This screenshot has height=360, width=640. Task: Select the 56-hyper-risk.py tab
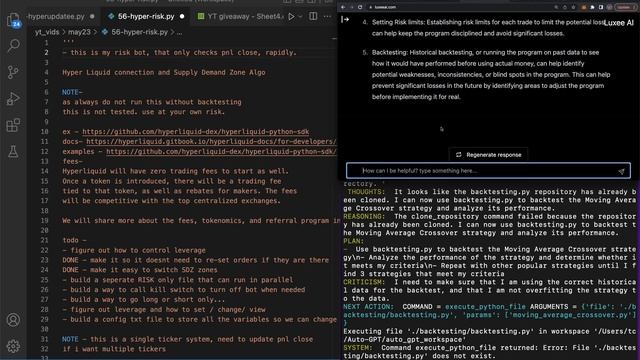146,16
